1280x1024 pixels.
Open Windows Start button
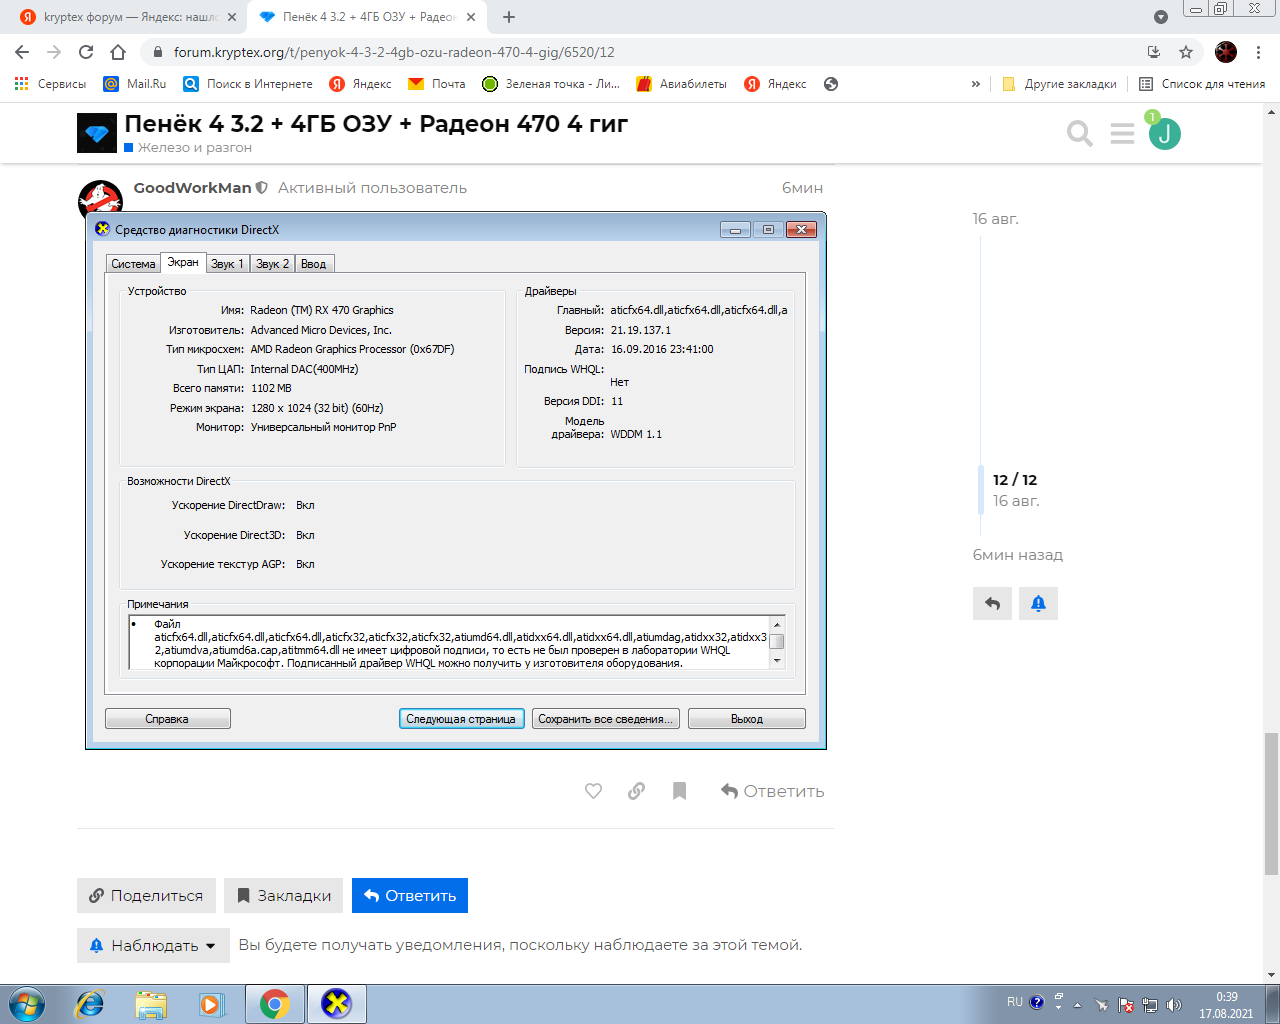point(25,1004)
